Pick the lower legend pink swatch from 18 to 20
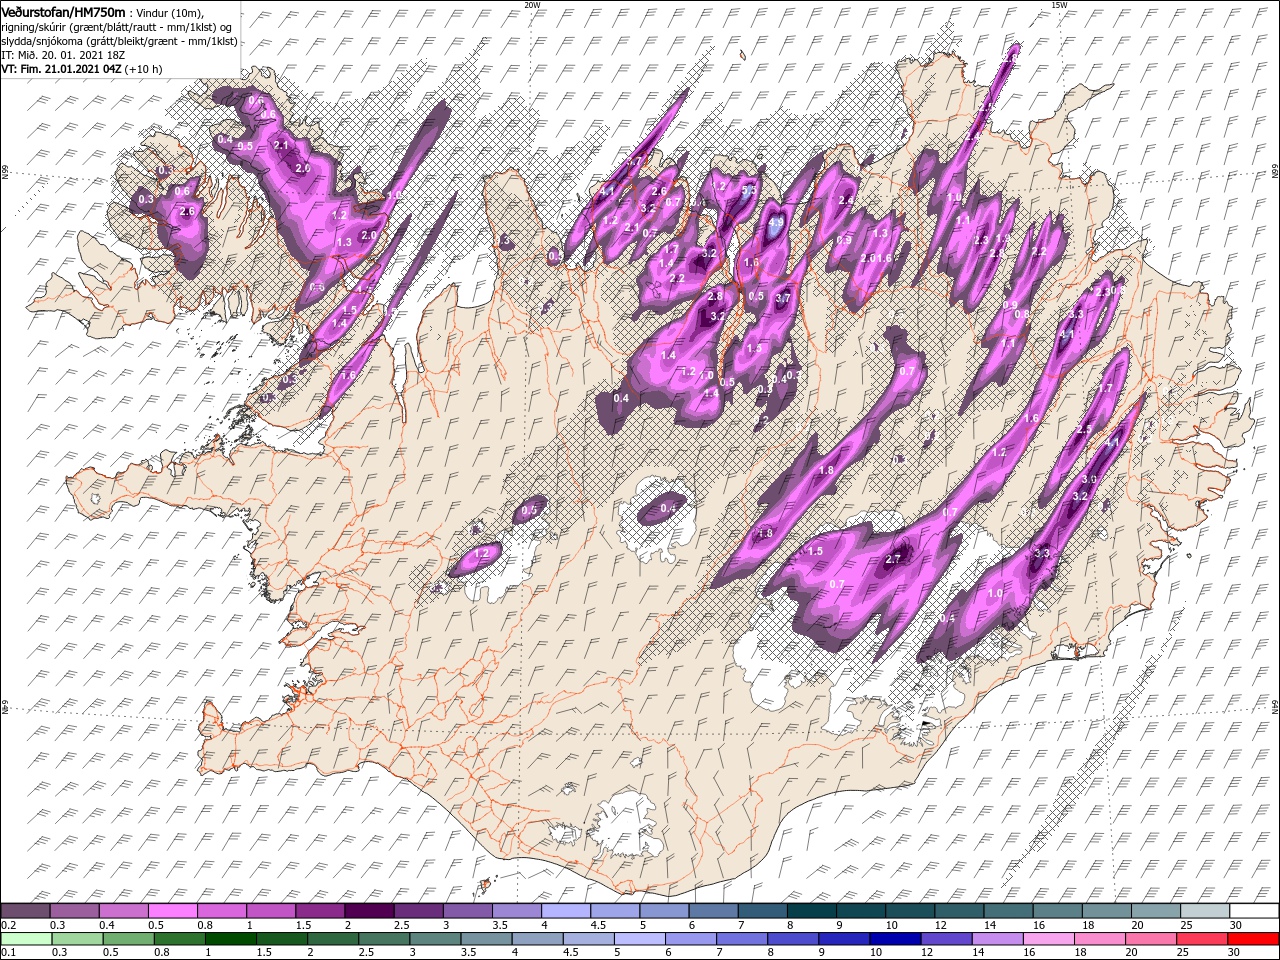1280x960 pixels. [1098, 938]
